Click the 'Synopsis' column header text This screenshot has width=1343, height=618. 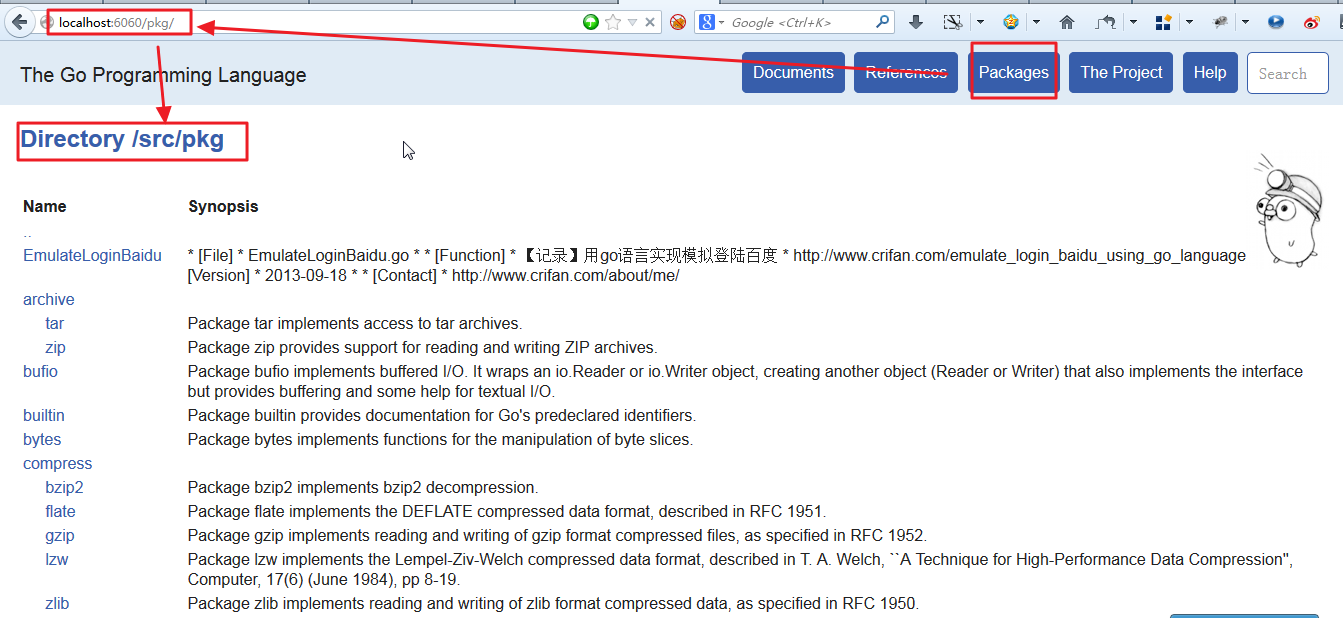[223, 206]
